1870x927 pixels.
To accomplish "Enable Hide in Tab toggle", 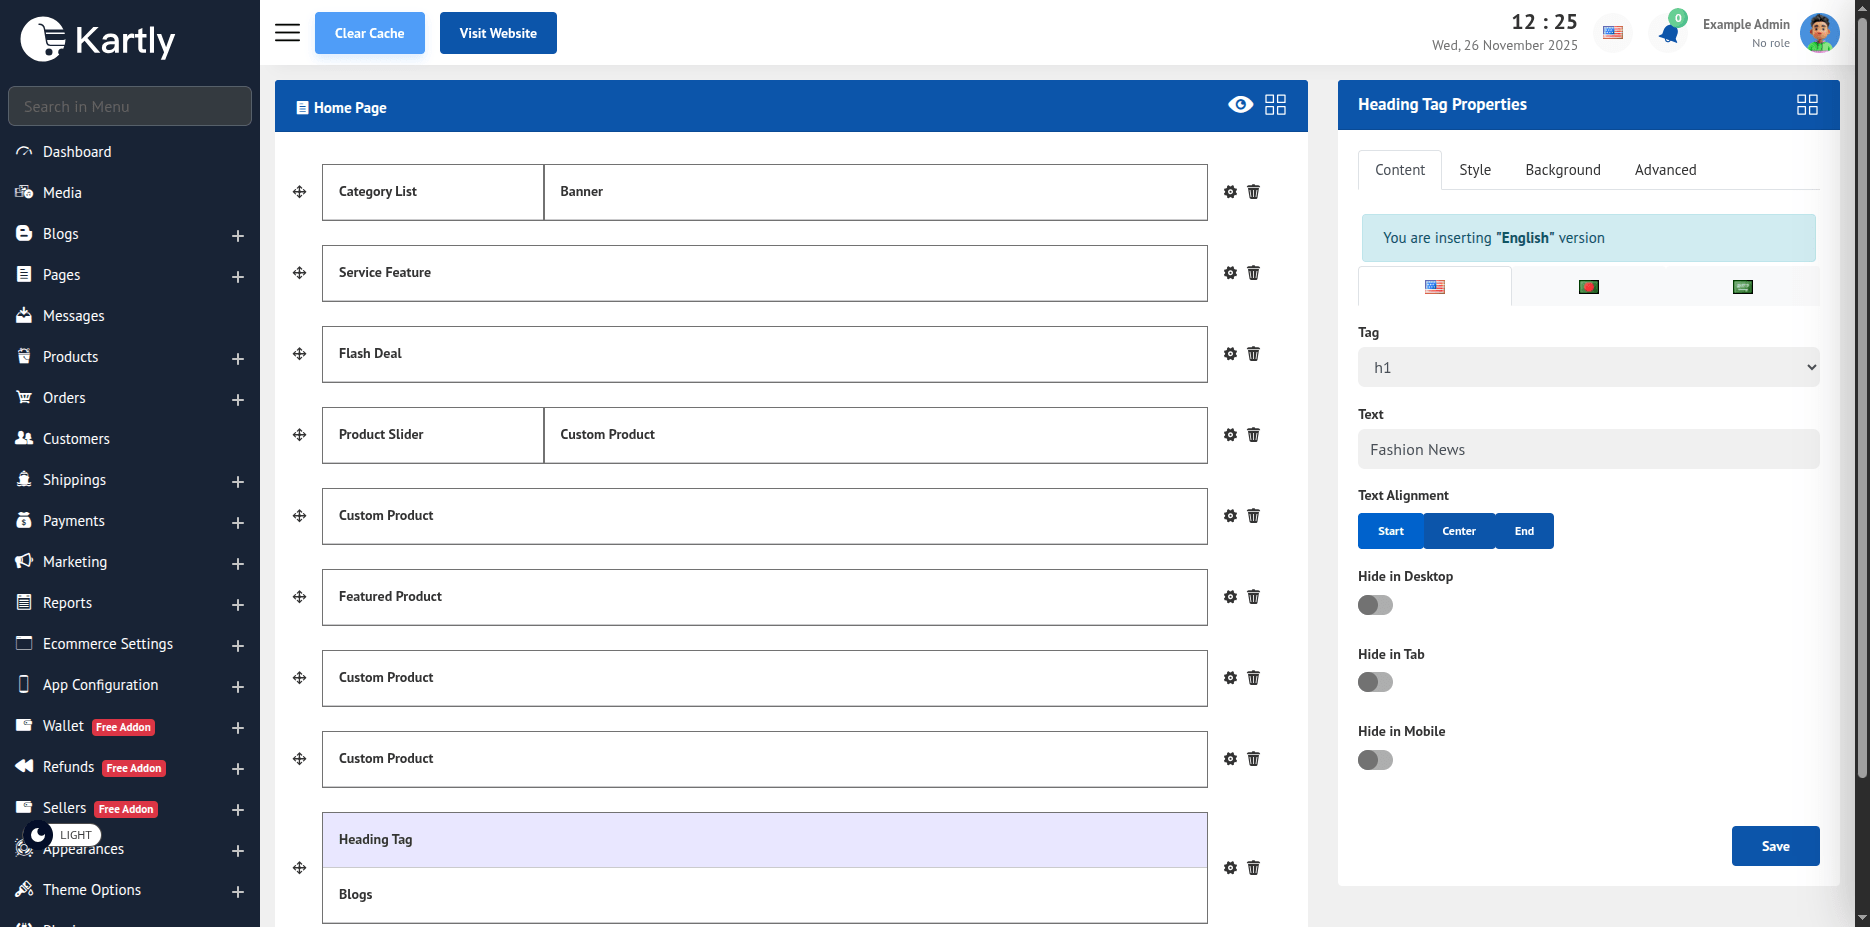I will (1375, 682).
